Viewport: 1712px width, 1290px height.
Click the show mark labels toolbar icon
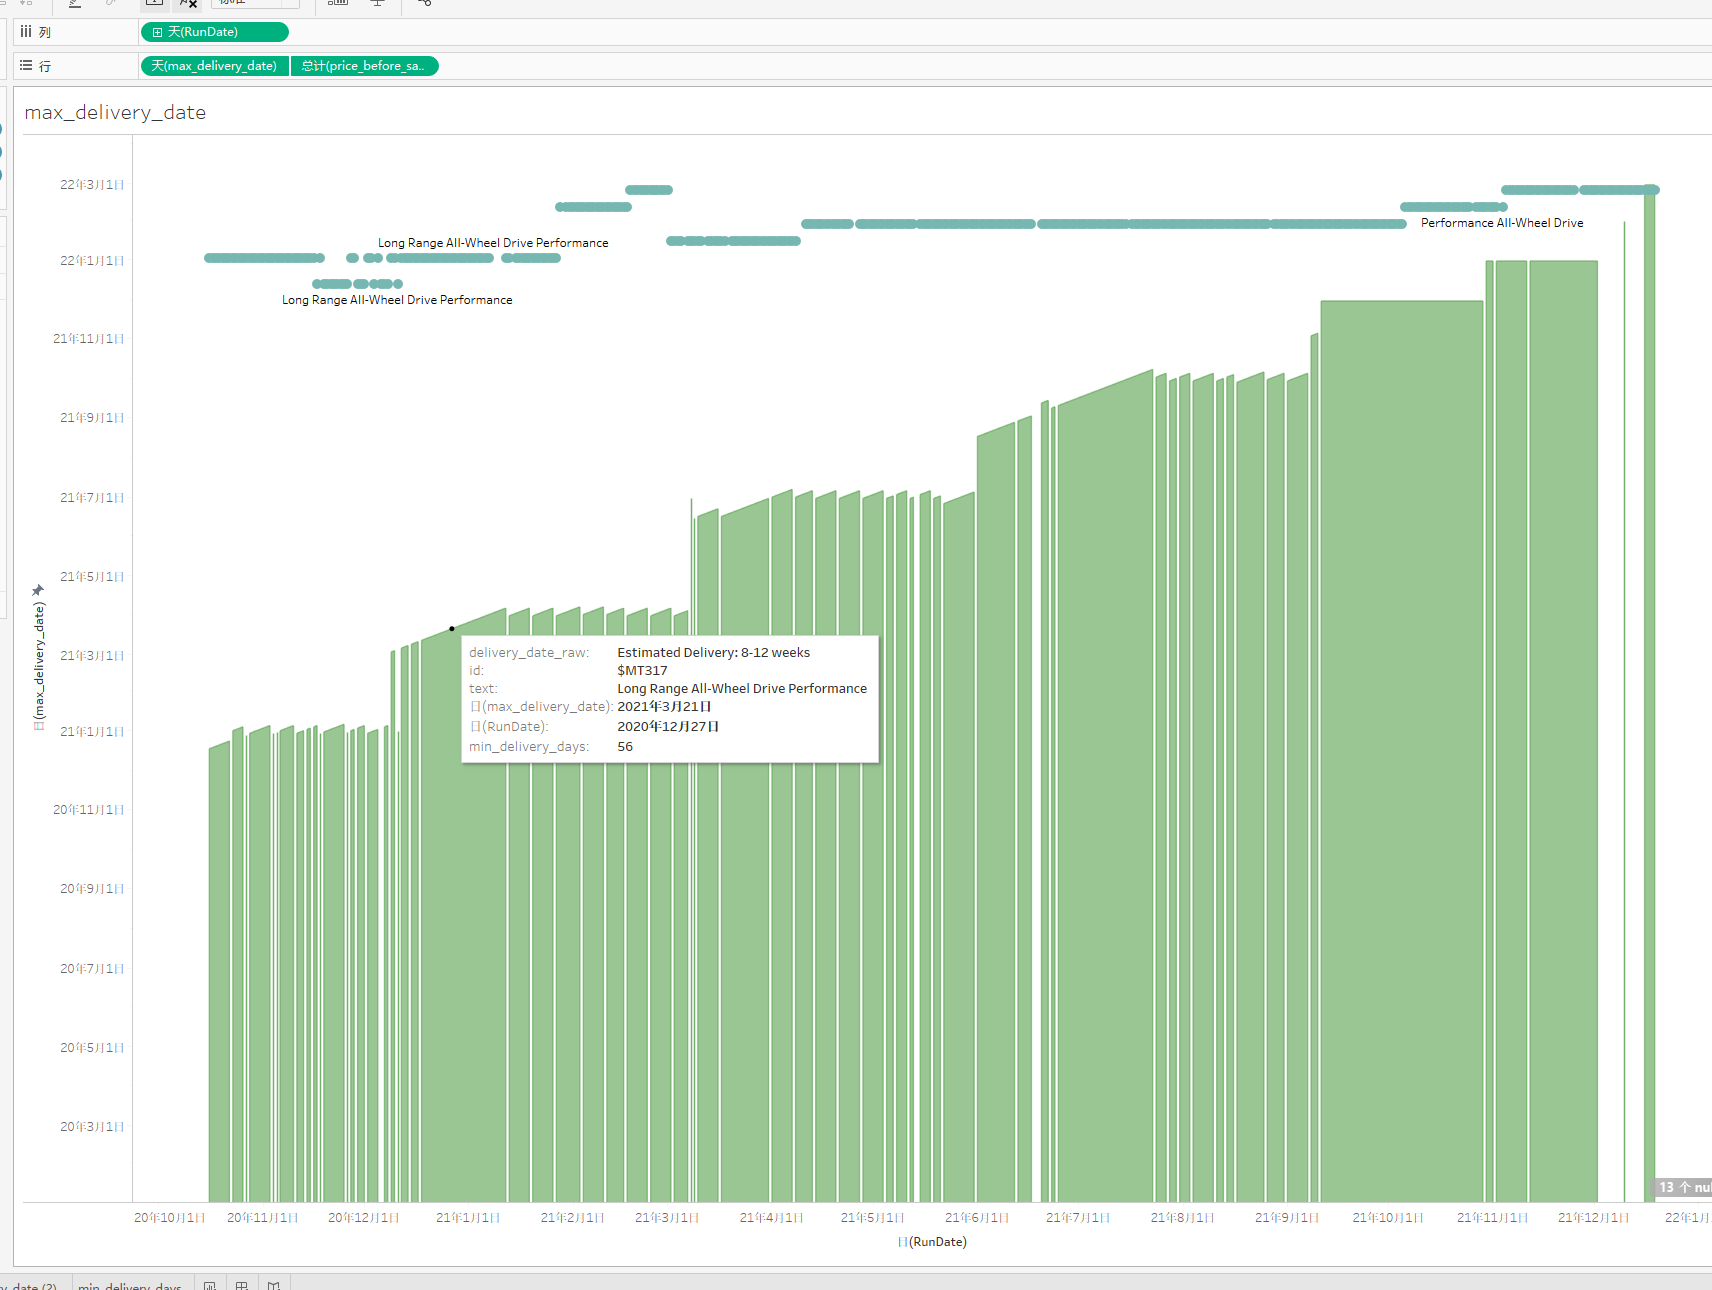pyautogui.click(x=154, y=3)
